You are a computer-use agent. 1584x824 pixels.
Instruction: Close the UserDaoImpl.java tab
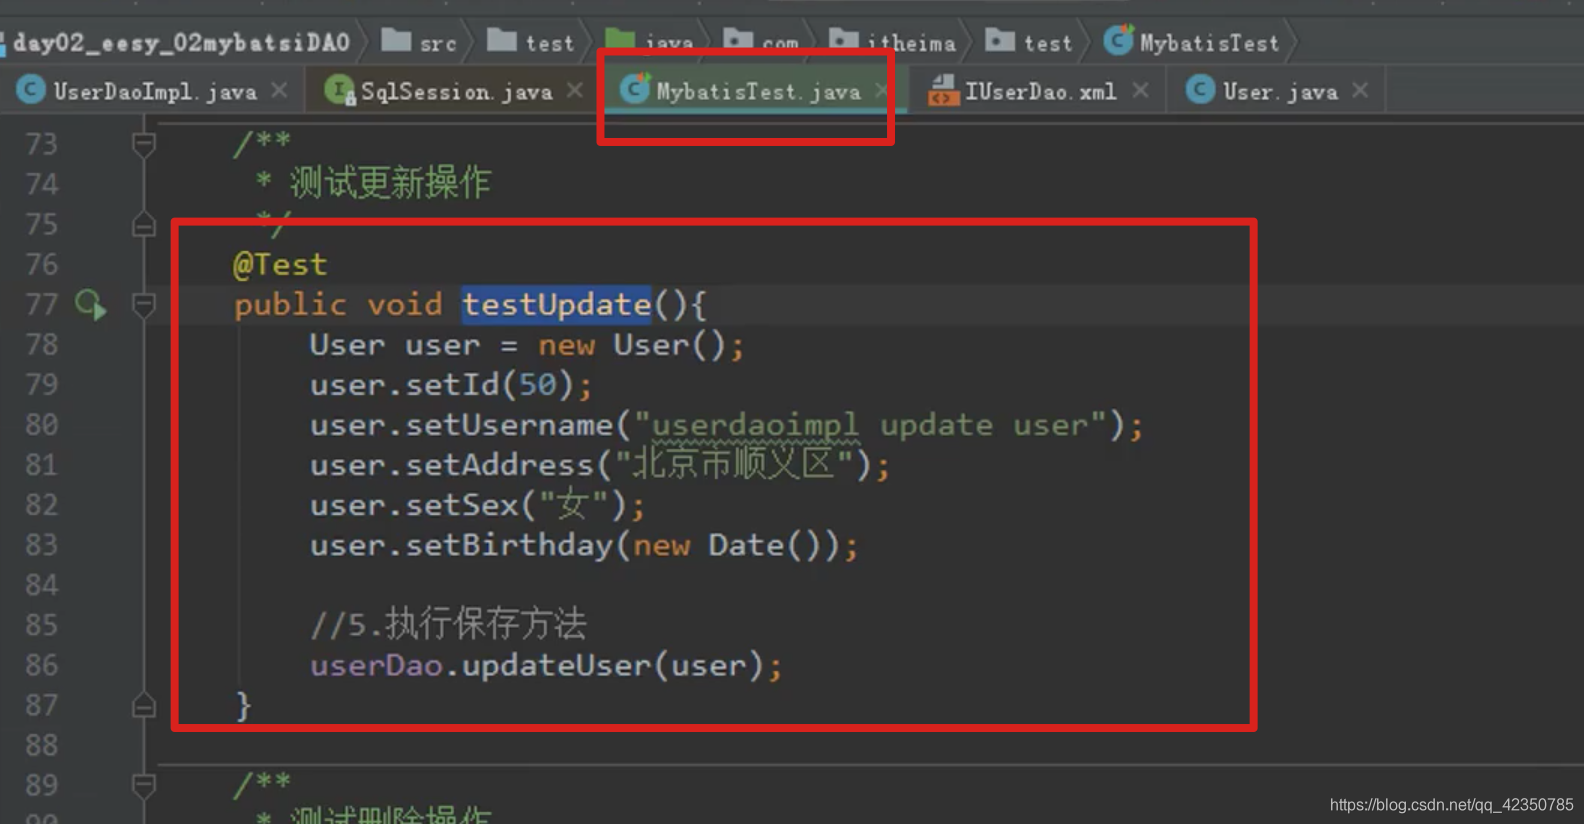(x=279, y=91)
